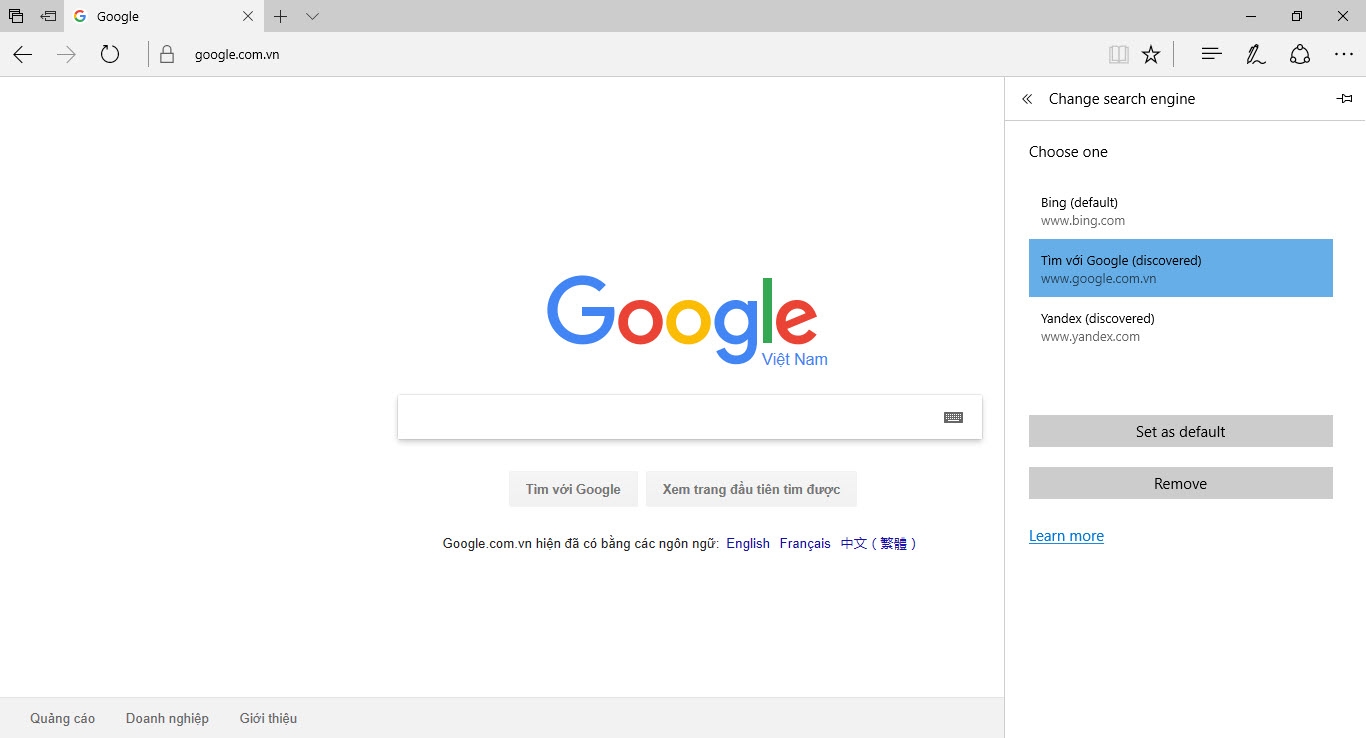Go back to the previous page
Image resolution: width=1366 pixels, height=738 pixels.
click(23, 55)
